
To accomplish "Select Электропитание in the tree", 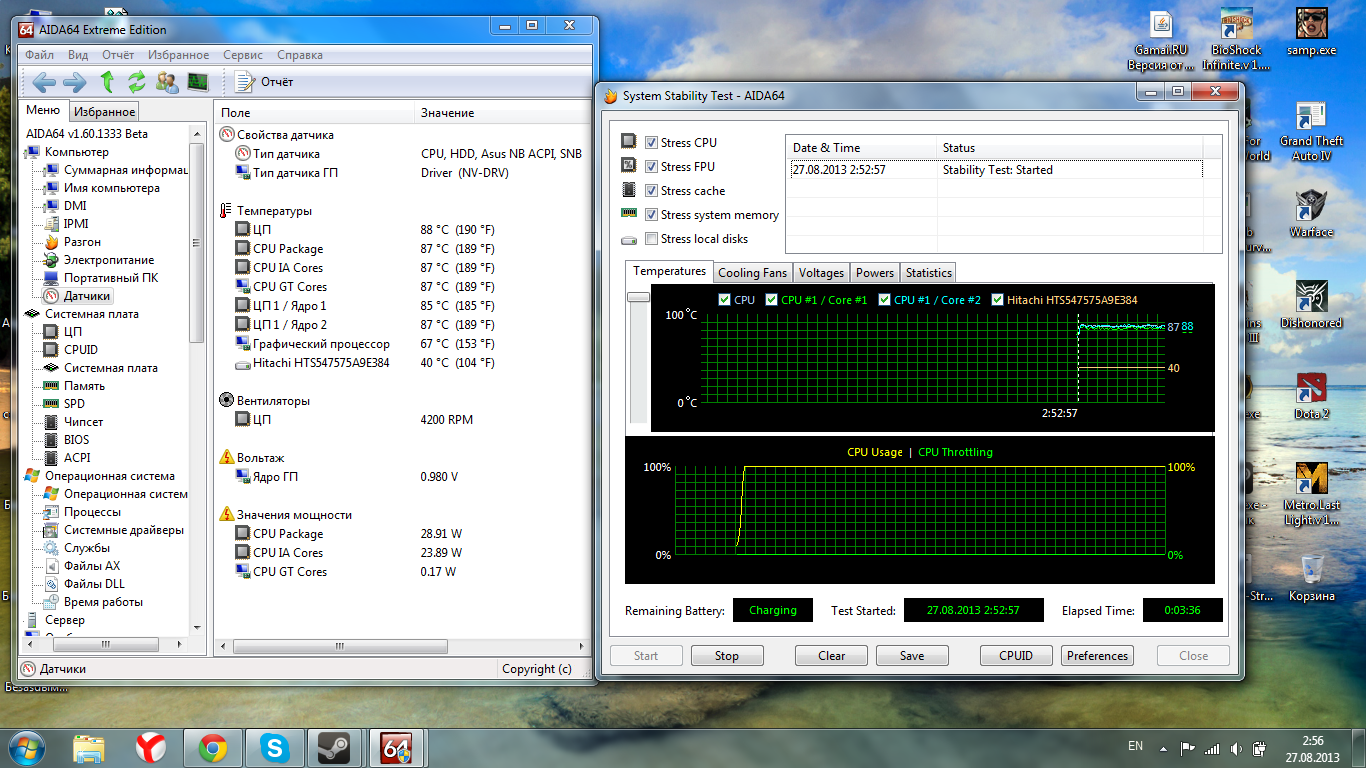I will 109,260.
